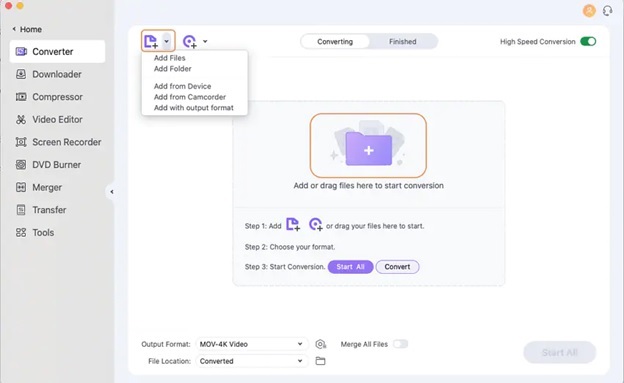Click the Add Files icon in top toolbar

(x=151, y=41)
